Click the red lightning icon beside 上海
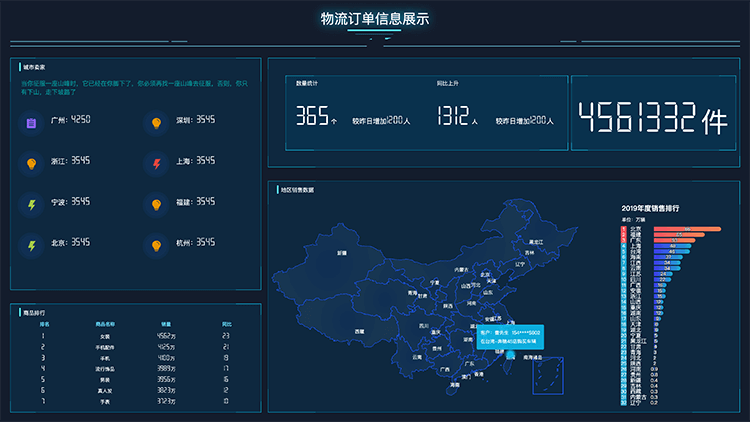This screenshot has width=750, height=422. (x=156, y=164)
